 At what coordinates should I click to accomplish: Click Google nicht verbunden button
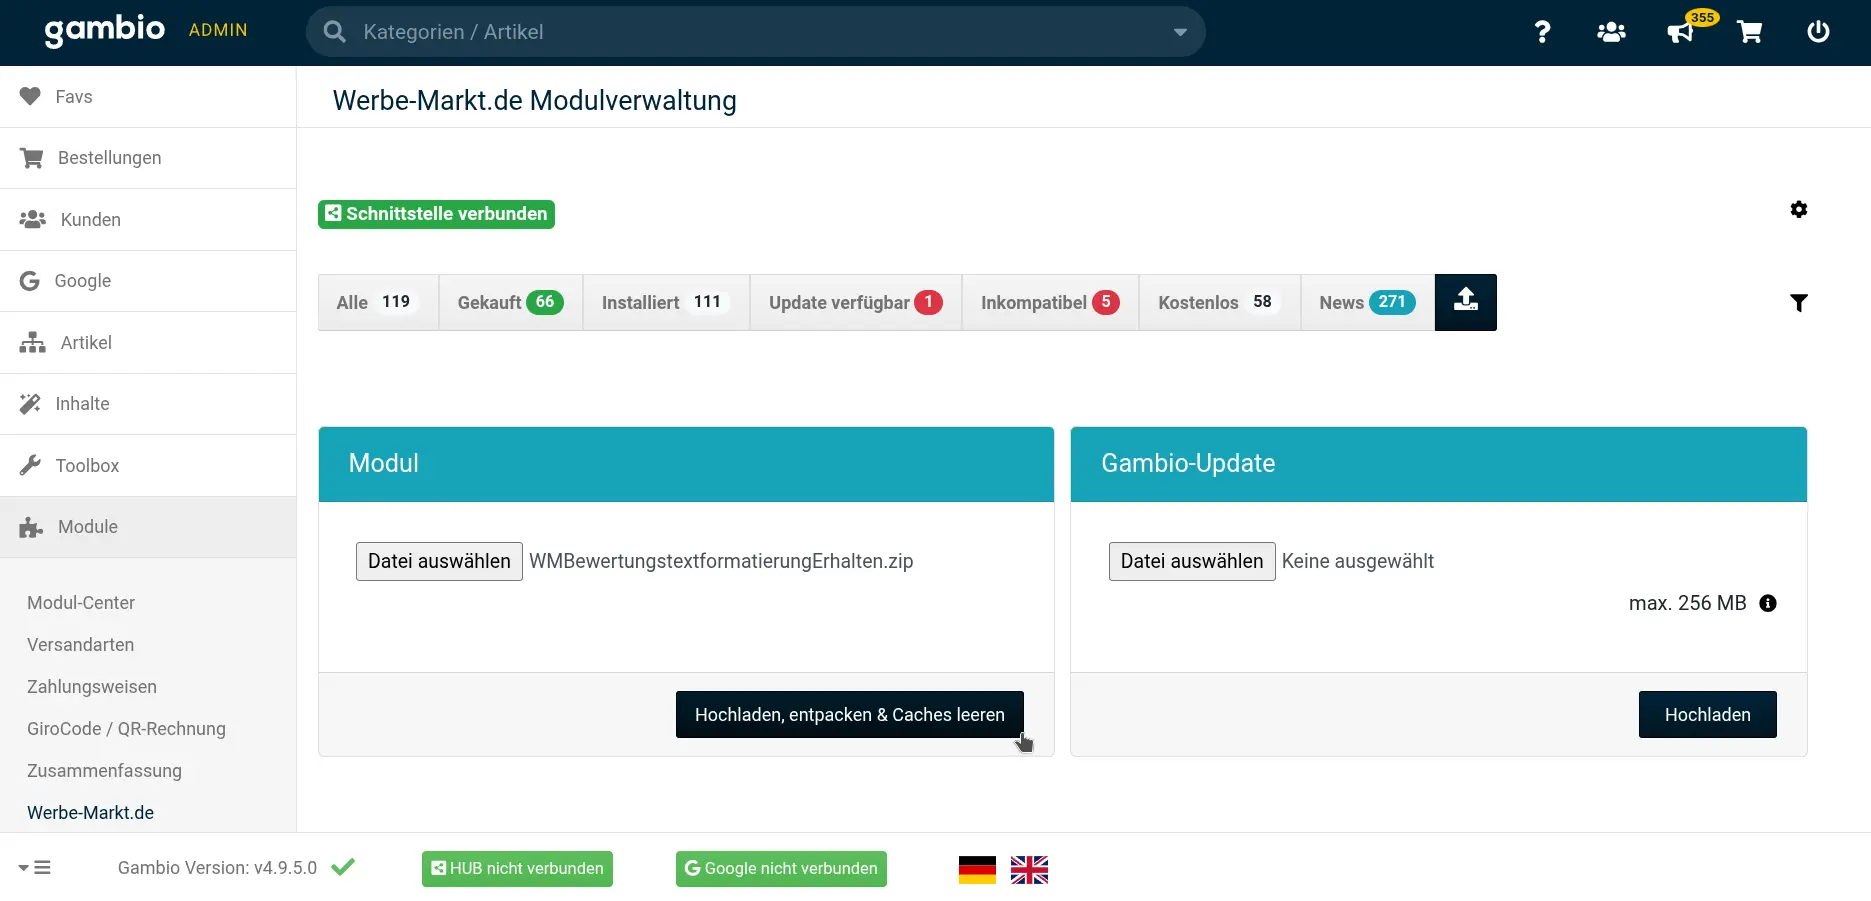[x=781, y=869]
